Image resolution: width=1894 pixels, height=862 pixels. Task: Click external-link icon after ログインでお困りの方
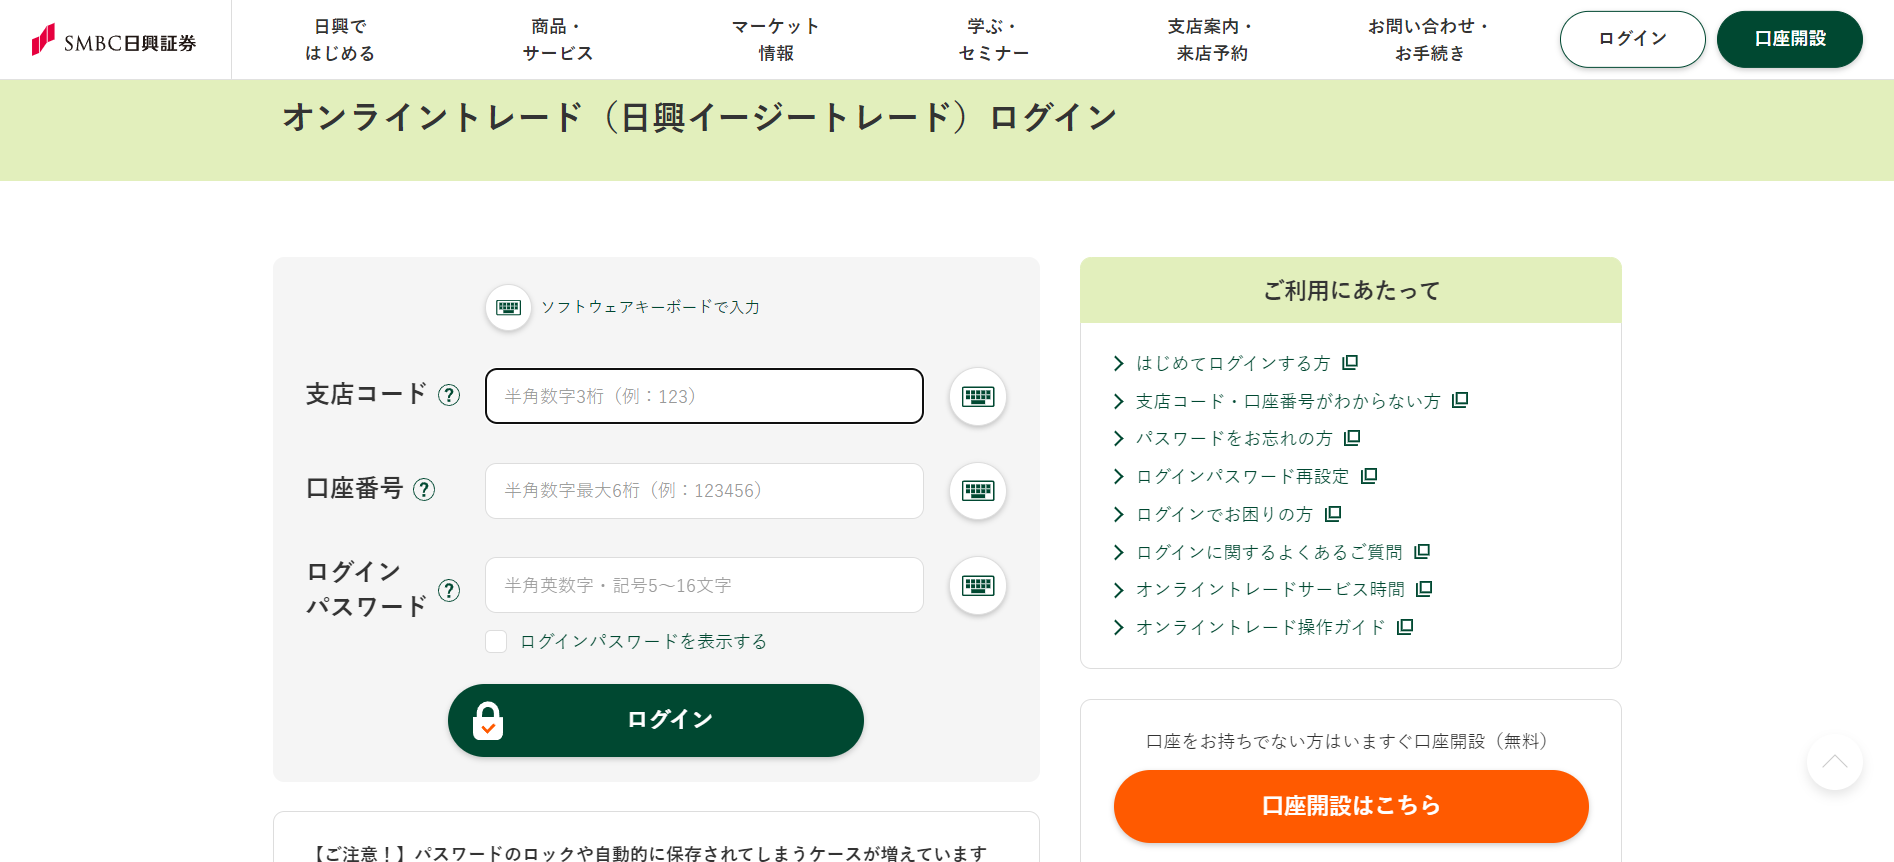(x=1333, y=514)
